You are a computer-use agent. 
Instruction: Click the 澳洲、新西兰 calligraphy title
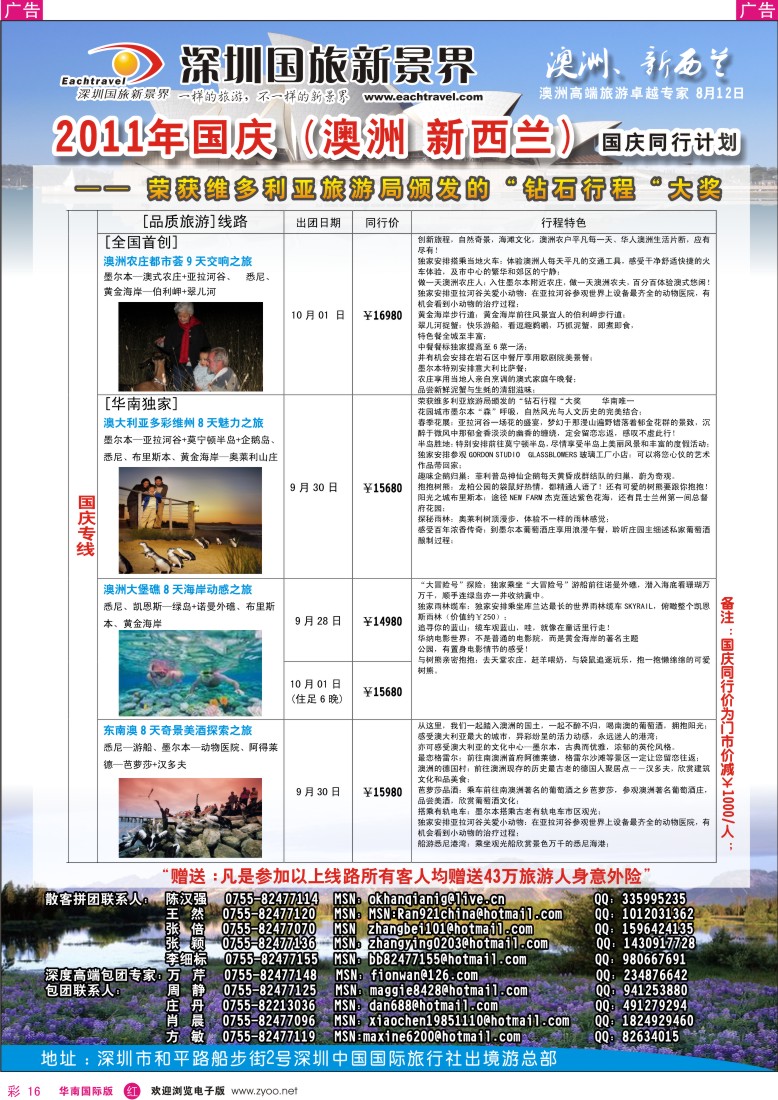[637, 64]
